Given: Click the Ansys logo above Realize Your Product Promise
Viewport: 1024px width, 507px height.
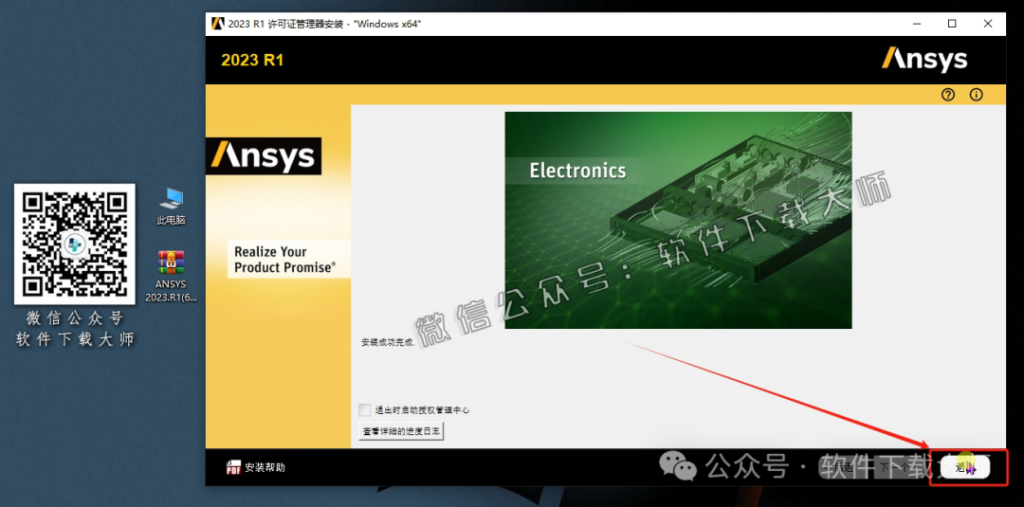Looking at the screenshot, I should pos(263,156).
